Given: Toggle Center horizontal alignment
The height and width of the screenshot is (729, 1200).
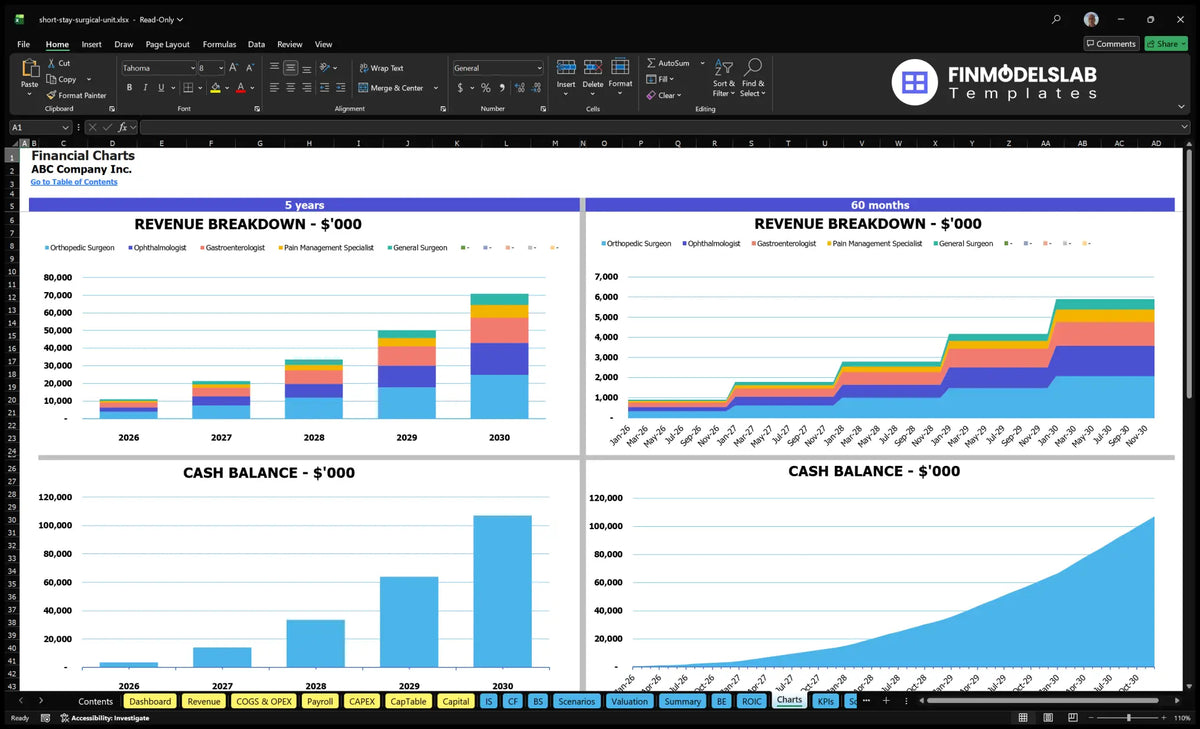Looking at the screenshot, I should (290, 88).
